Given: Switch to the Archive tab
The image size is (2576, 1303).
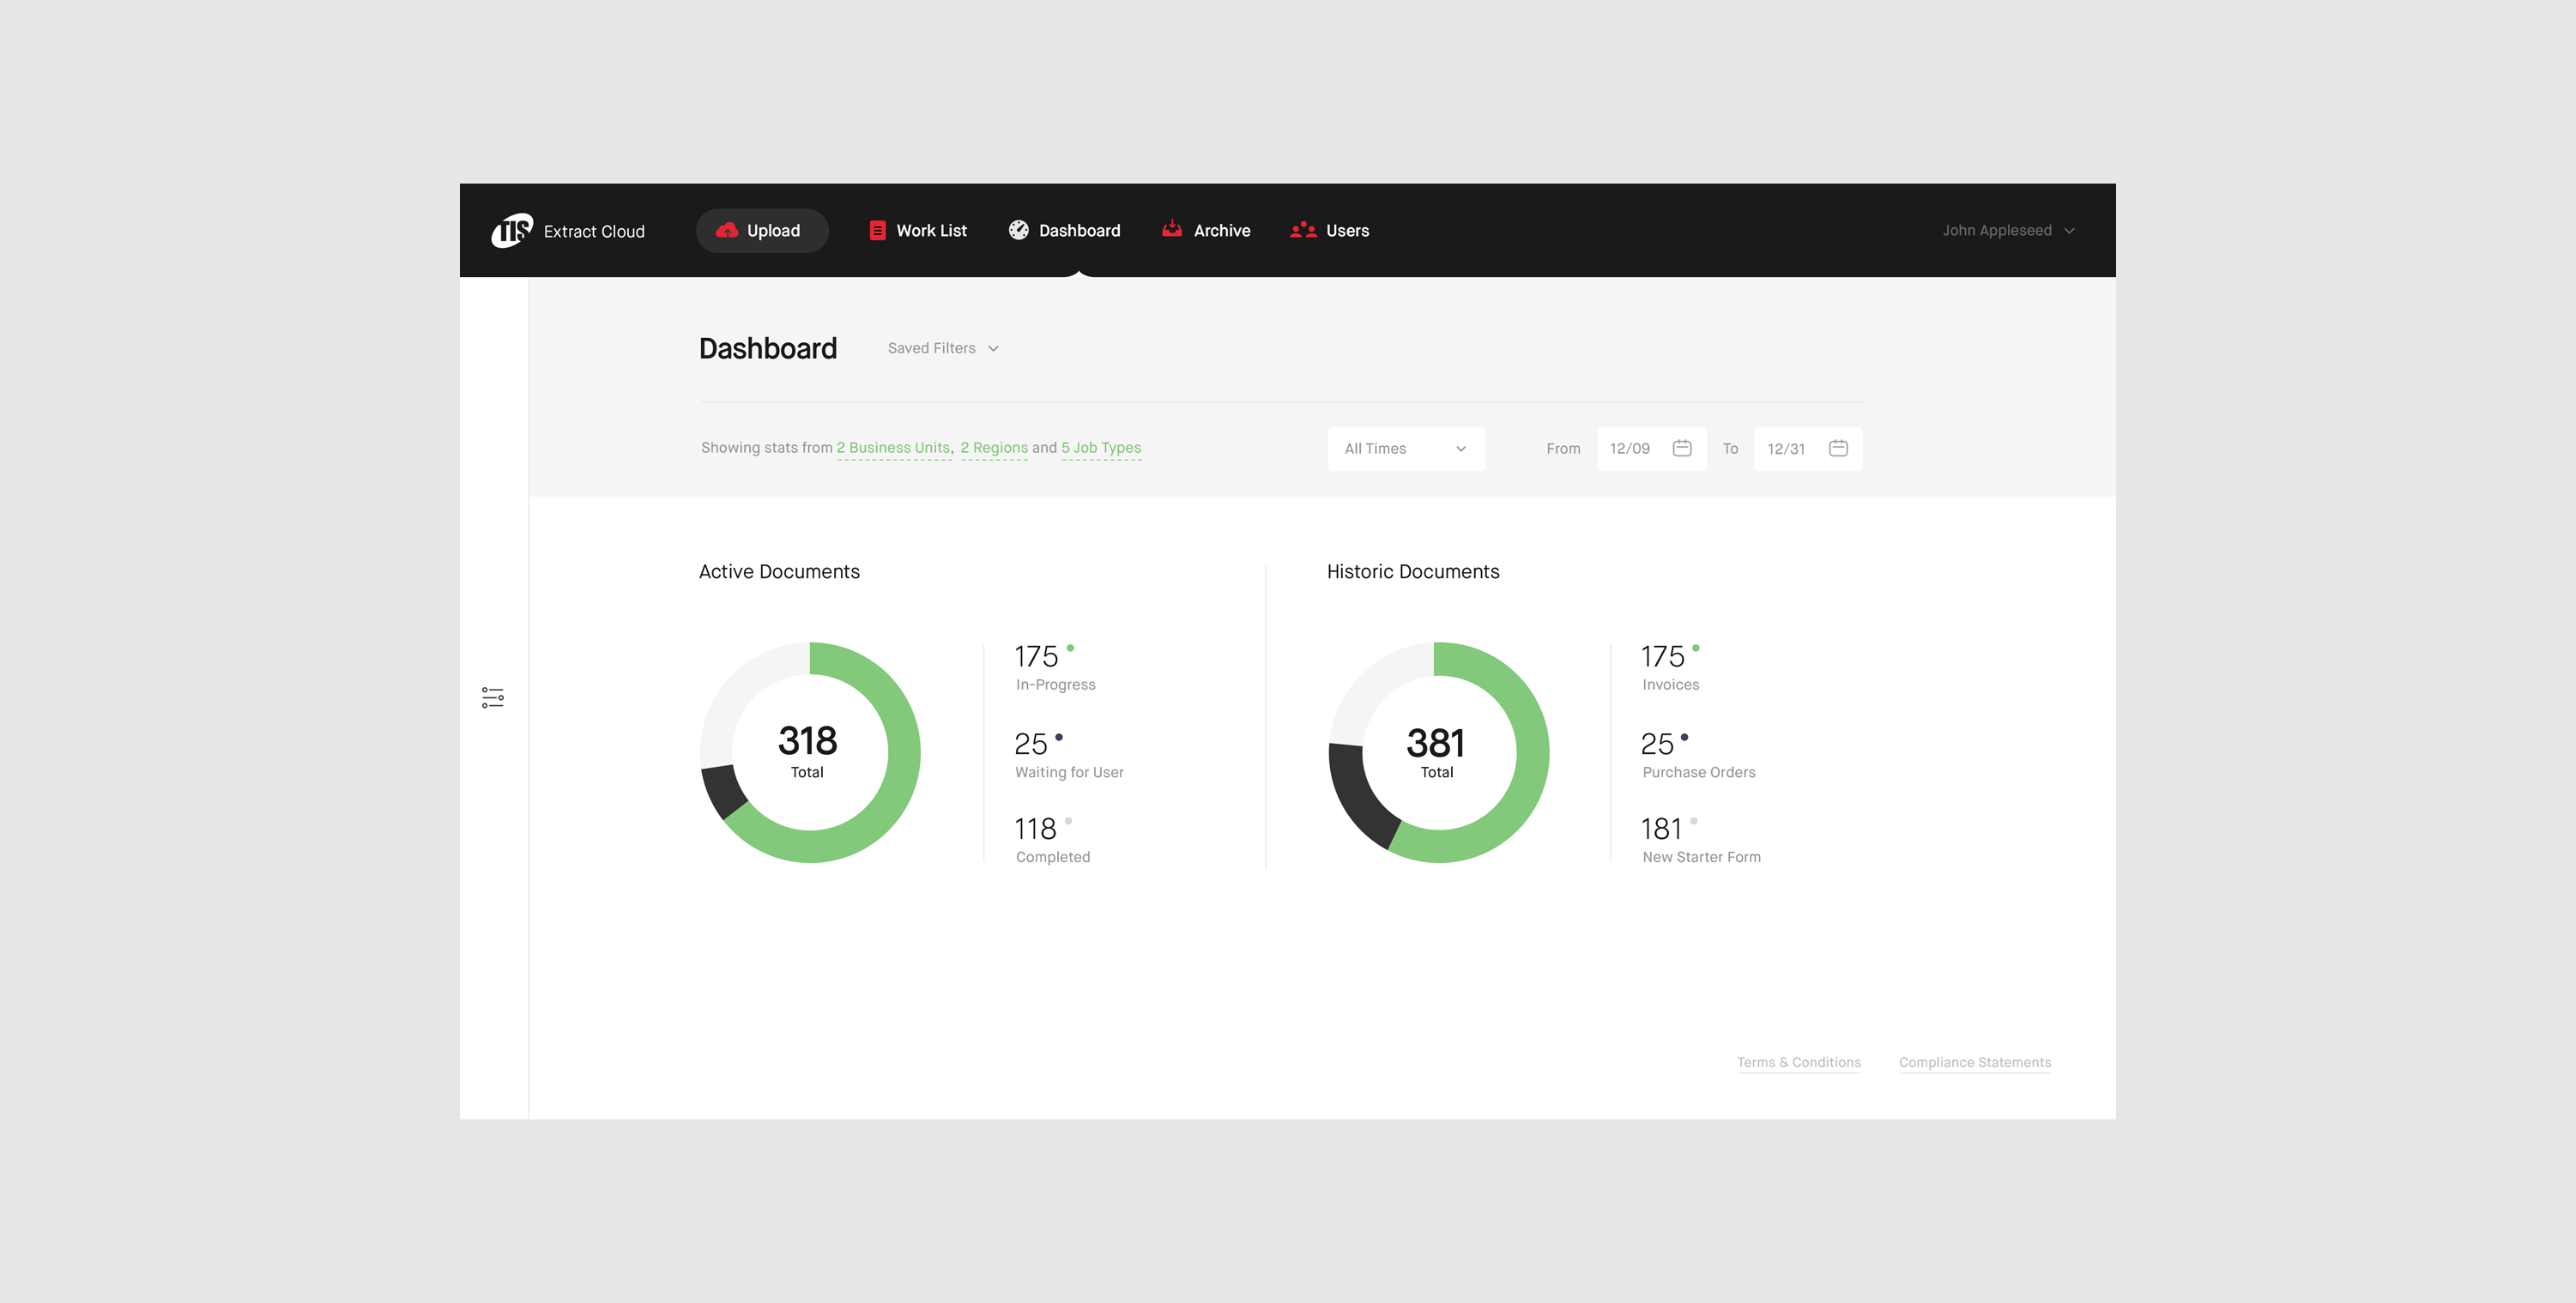Looking at the screenshot, I should pyautogui.click(x=1221, y=231).
